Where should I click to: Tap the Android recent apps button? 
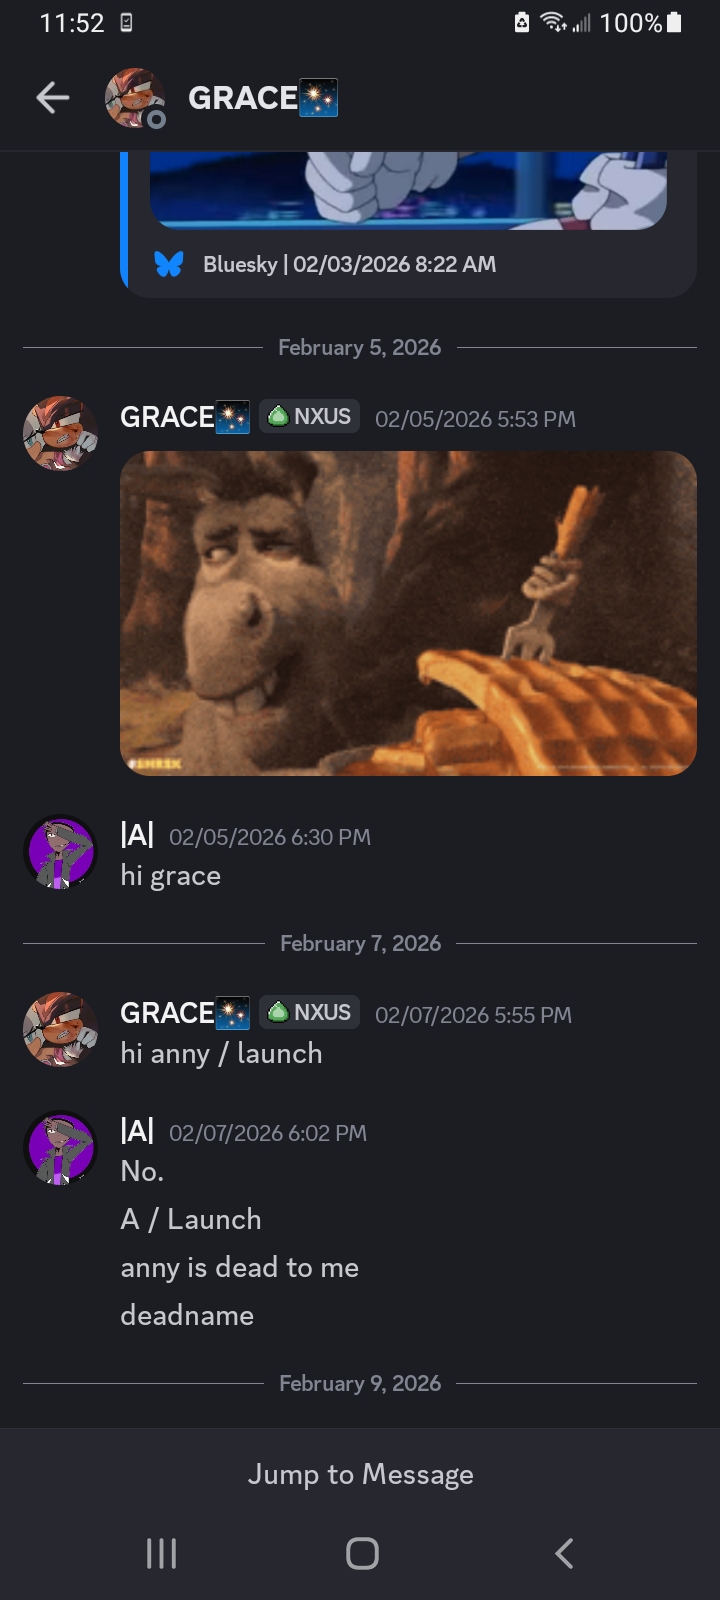pyautogui.click(x=161, y=1553)
